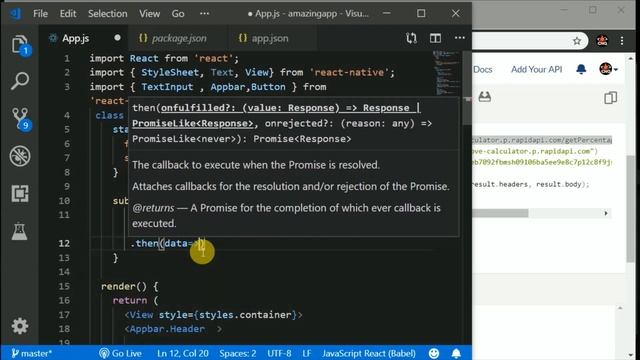The height and width of the screenshot is (360, 640).
Task: Open the Debug view in activity bar
Action: click(x=20, y=156)
